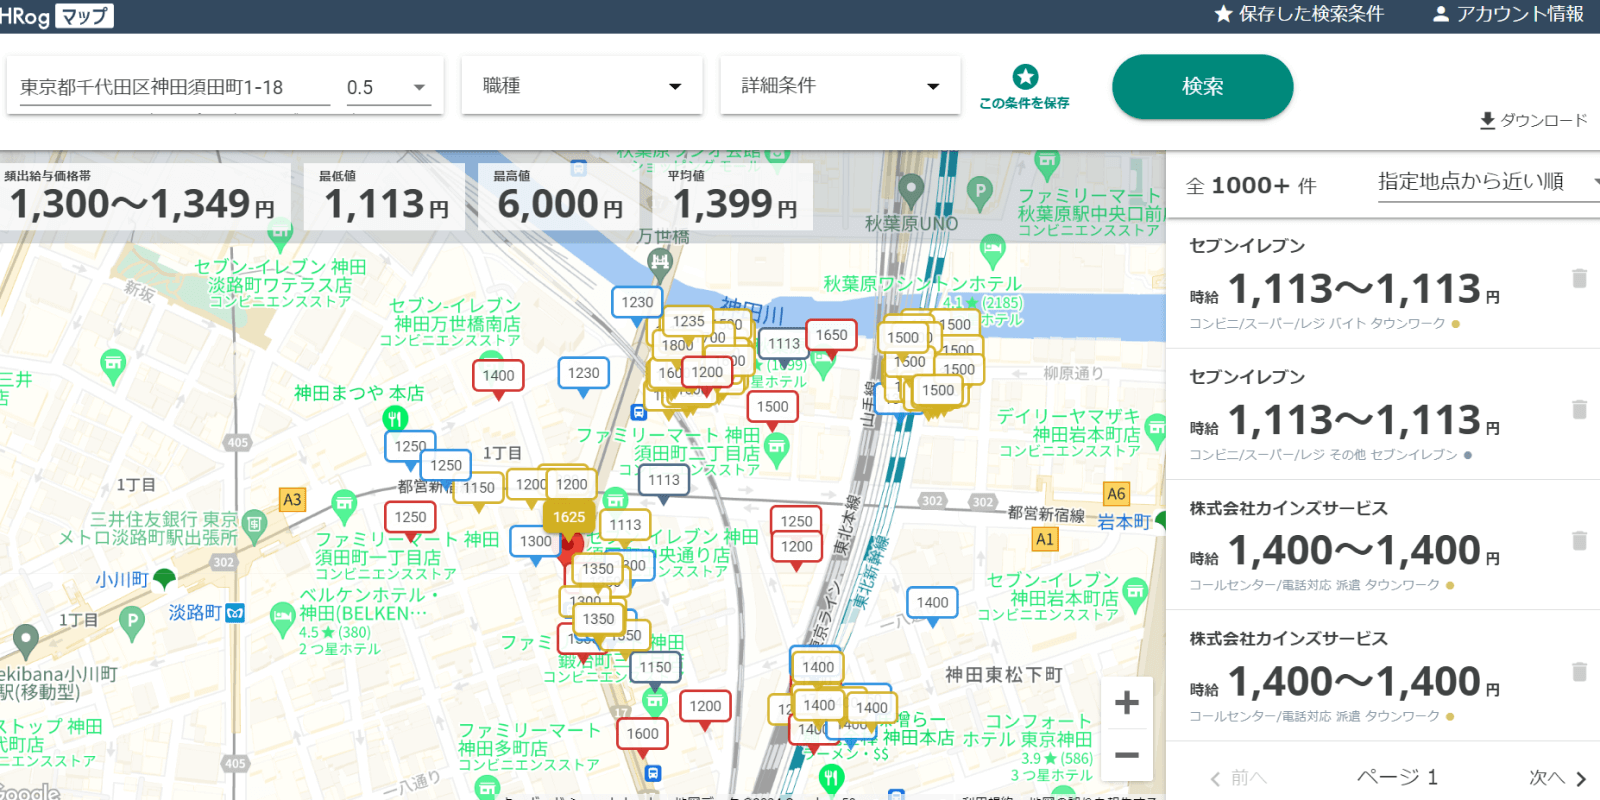Open the 職種 job type dropdown
The height and width of the screenshot is (800, 1600).
click(x=582, y=86)
